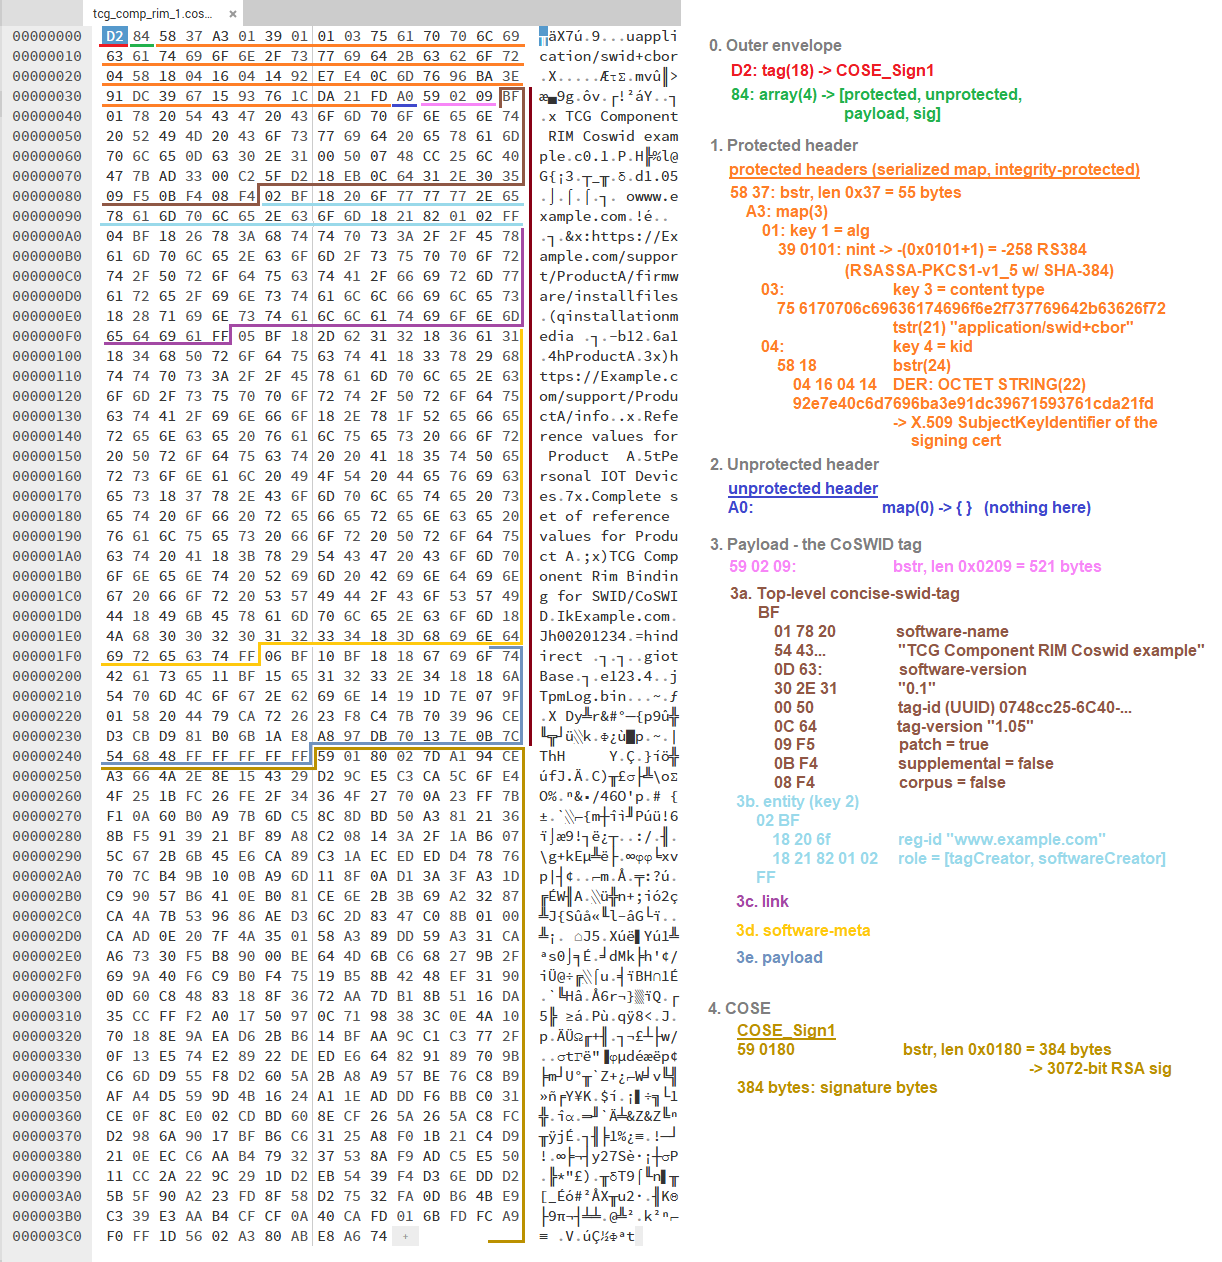Click the '3c. link' heading
This screenshot has height=1262, width=1222.
762,901
